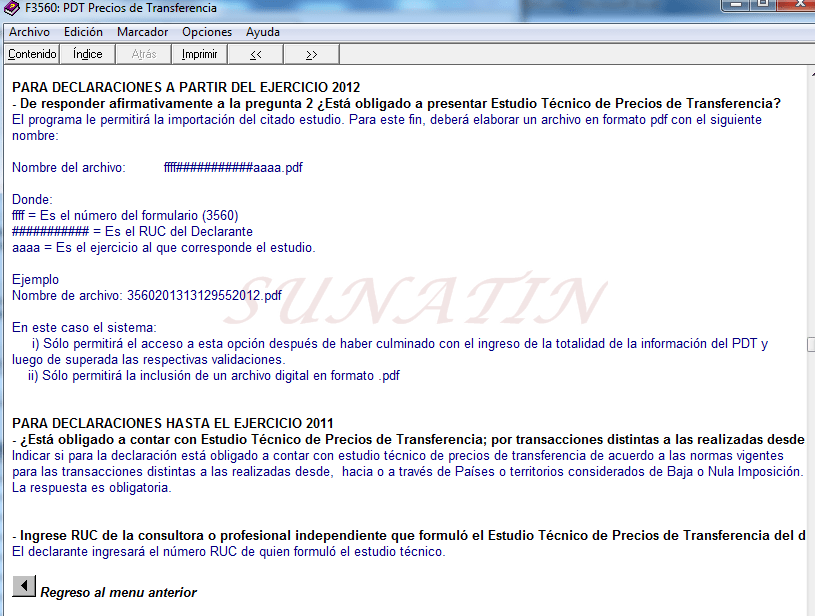Open the Marcador menu

[142, 32]
